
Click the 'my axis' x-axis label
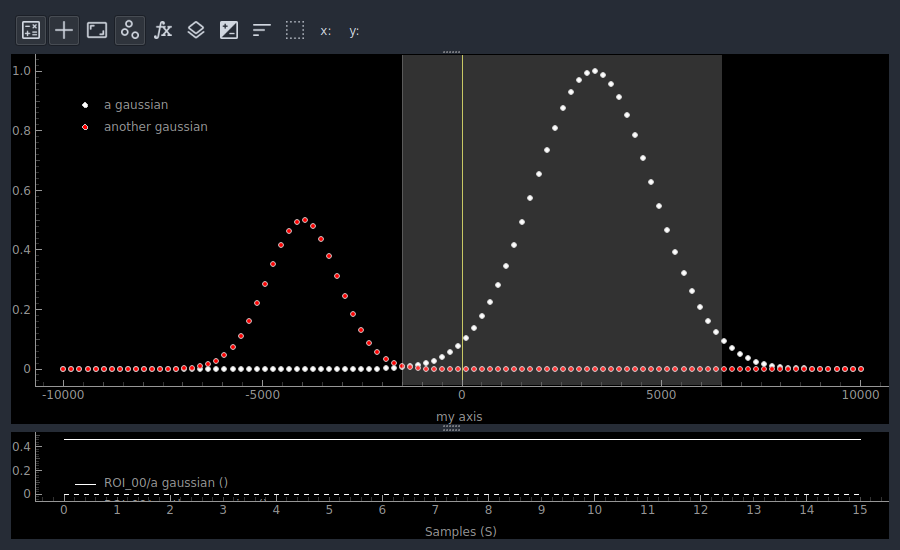459,417
